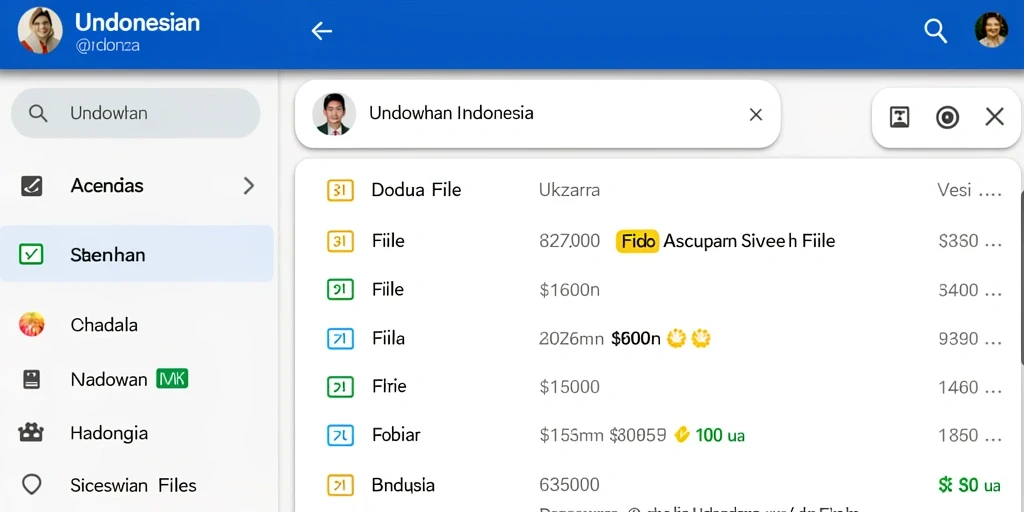This screenshot has height=512, width=1024.
Task: Click the $1600n value
Action: point(569,290)
